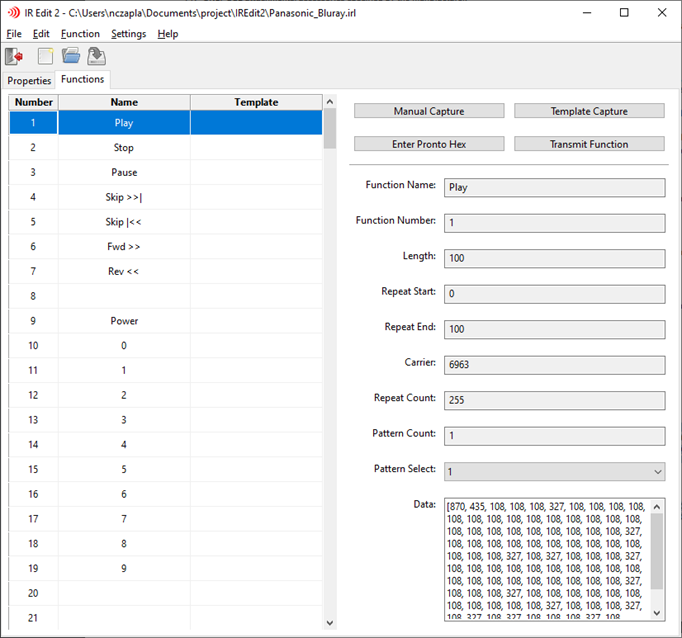Select the Power function row
This screenshot has width=682, height=638.
[x=124, y=321]
